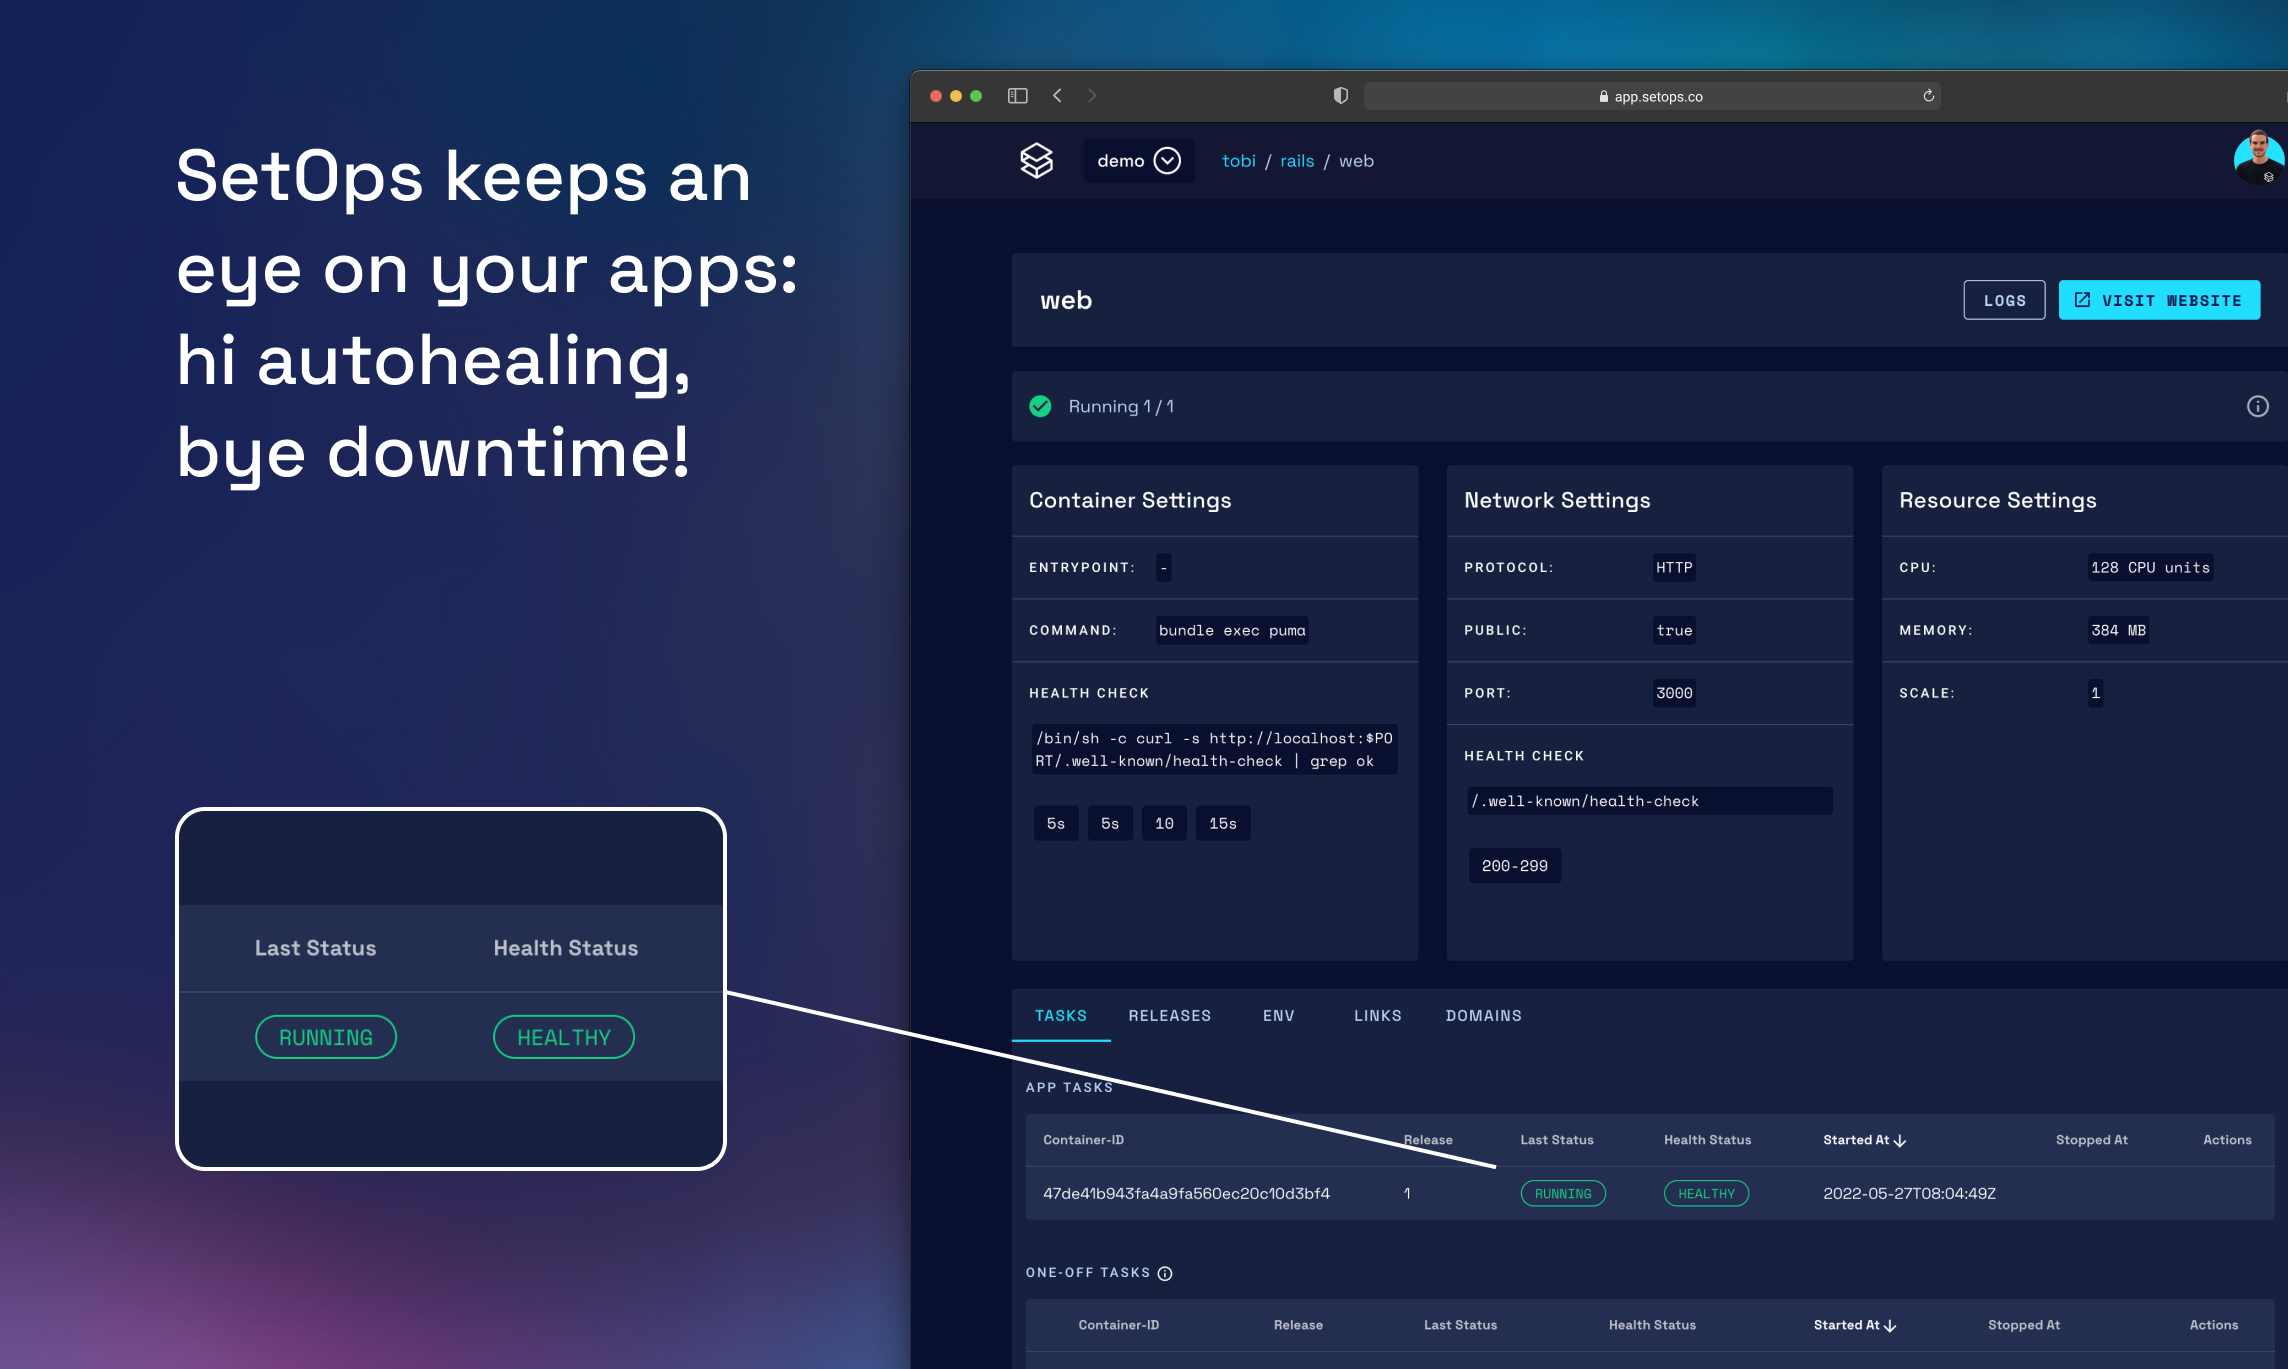
Task: Open the Env tab
Action: click(x=1278, y=1015)
